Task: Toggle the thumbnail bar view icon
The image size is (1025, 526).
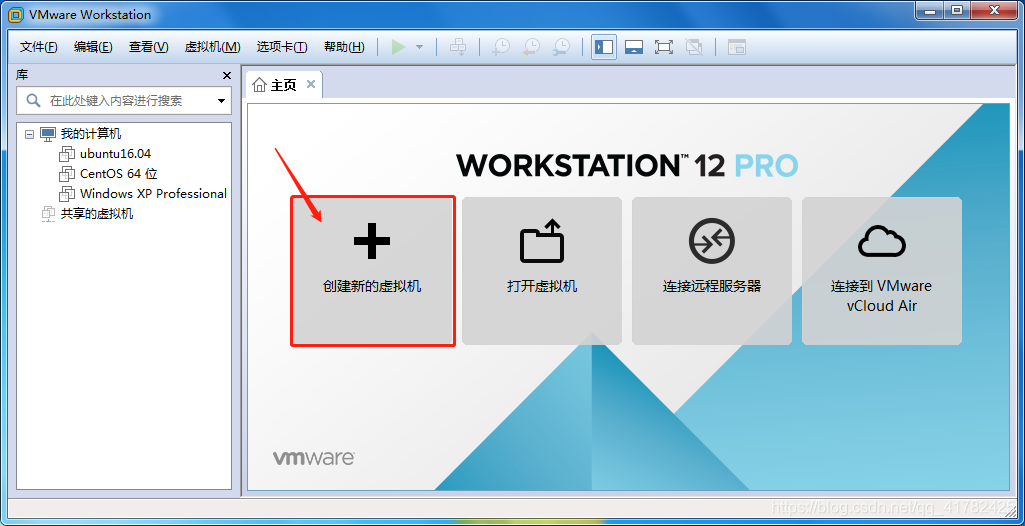Action: pos(634,47)
